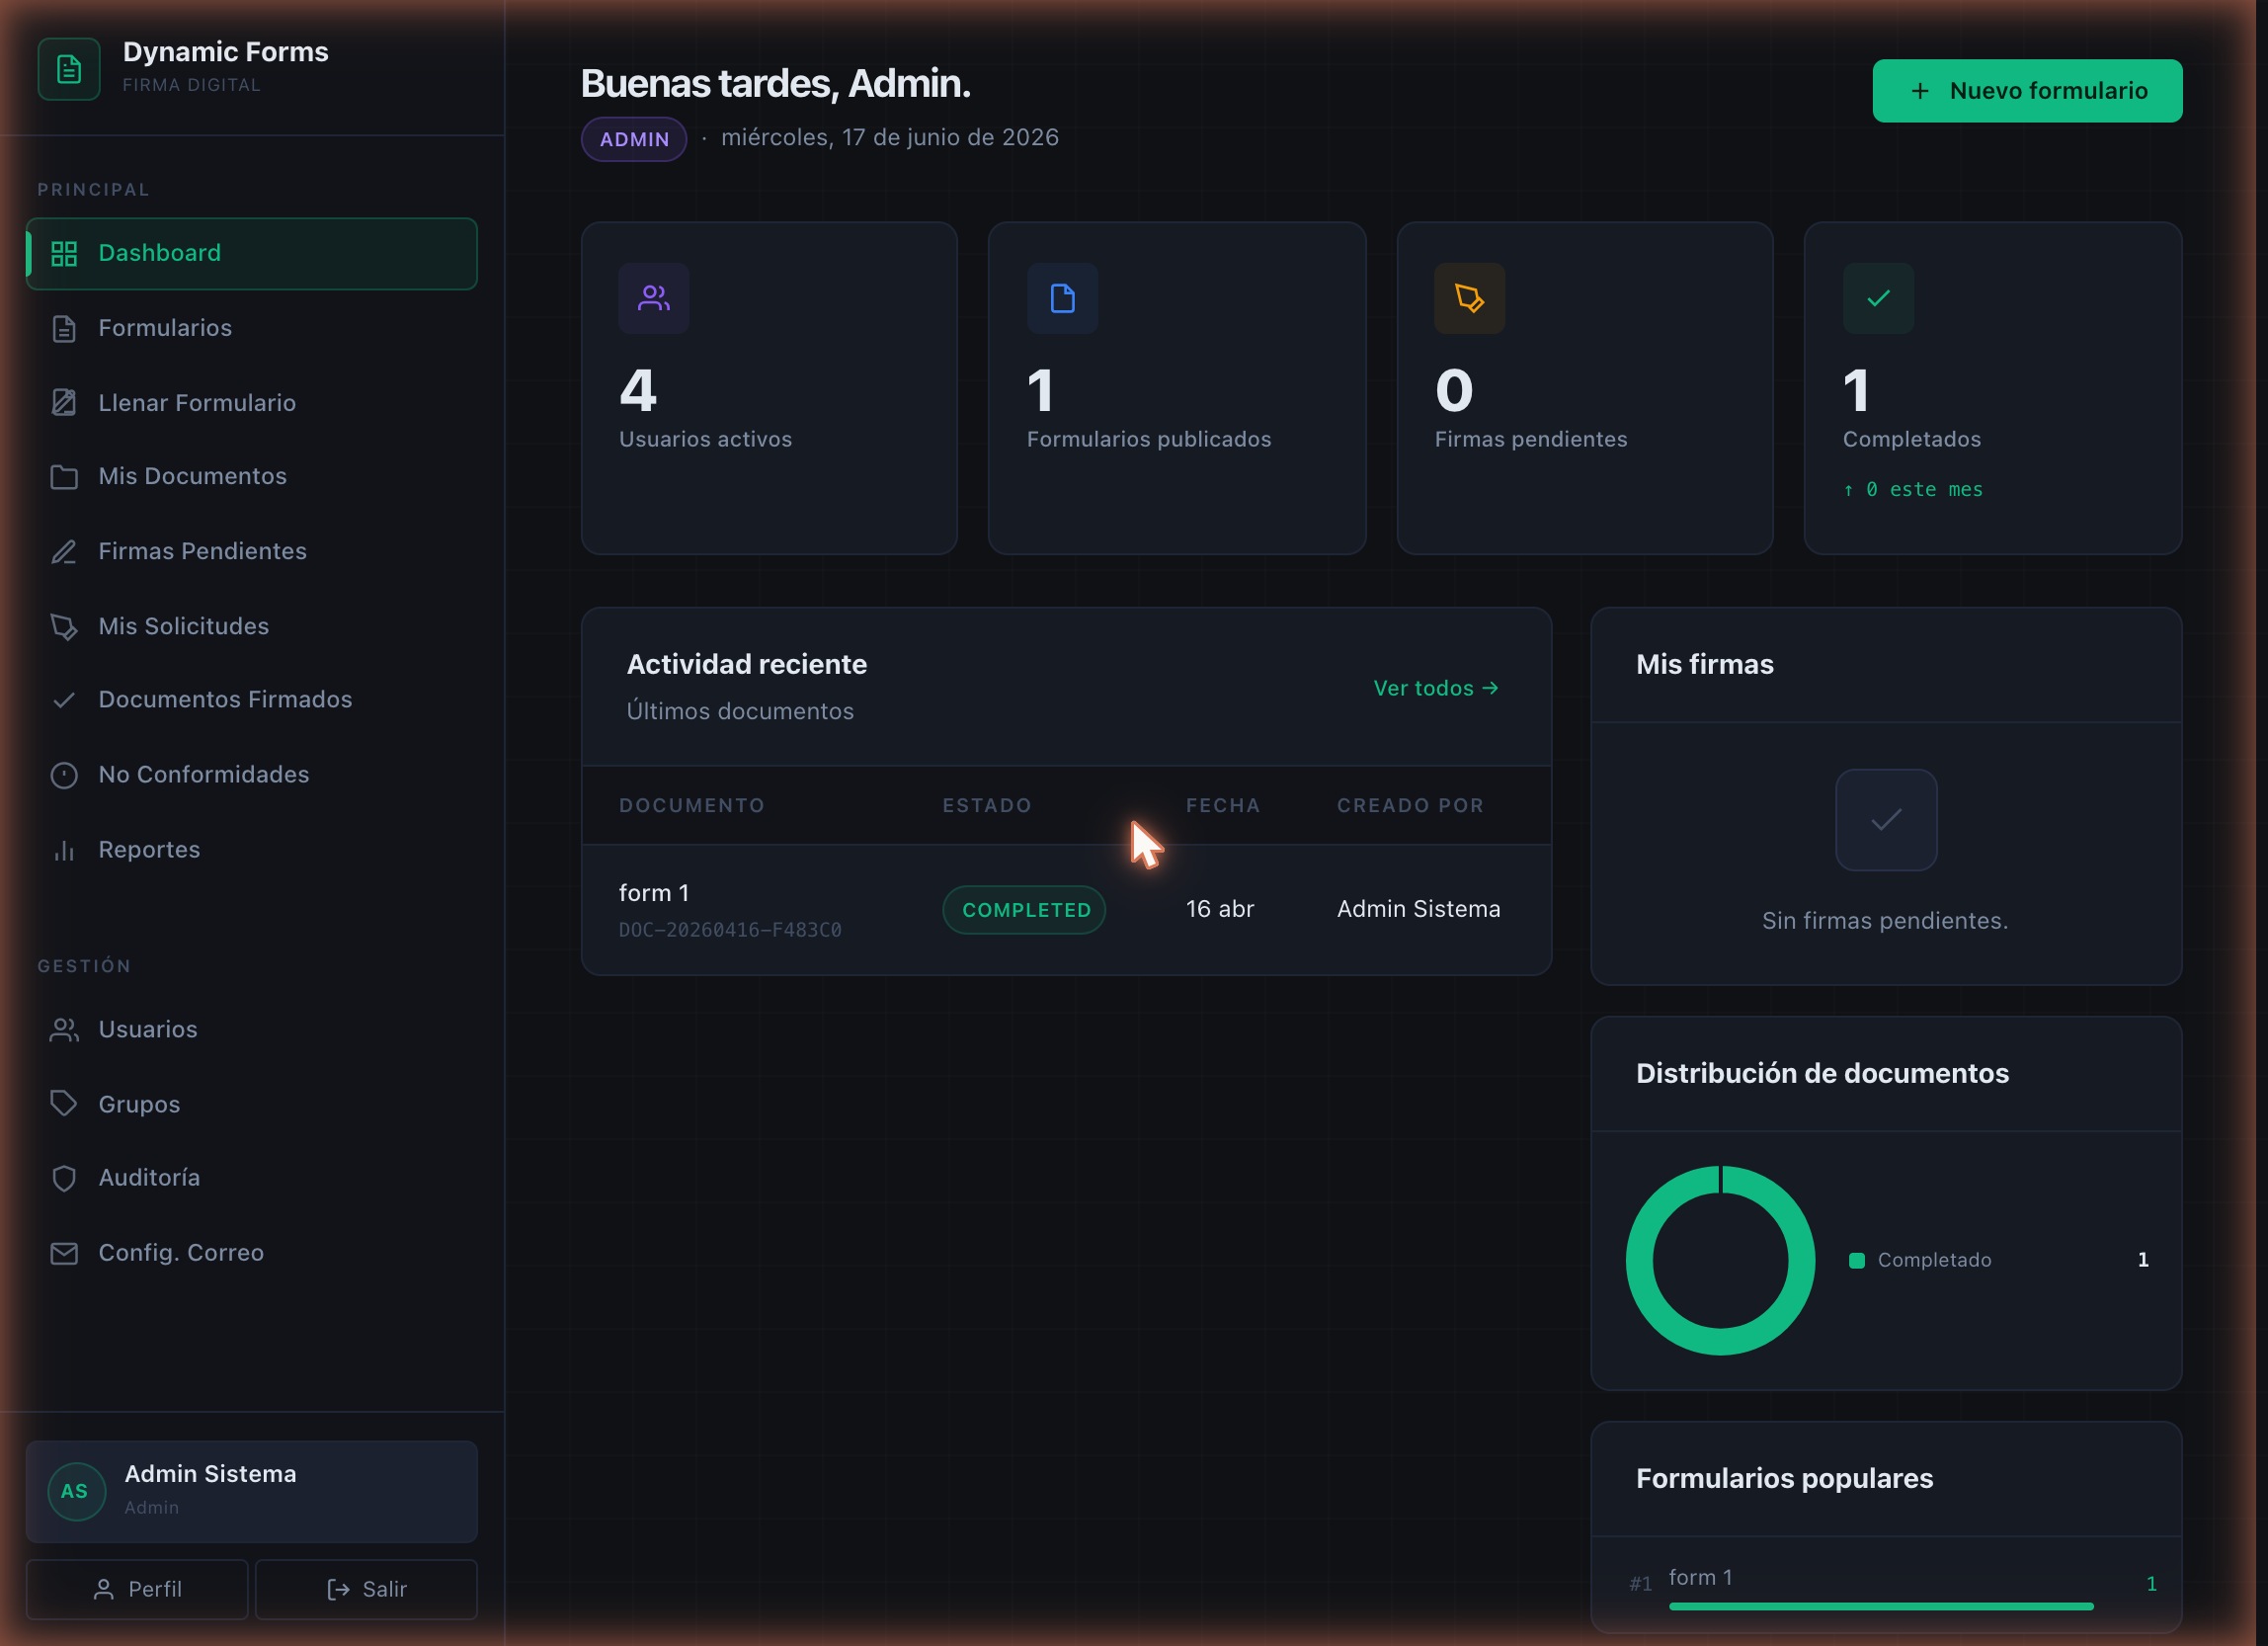Click the ADMIN role badge
The image size is (2268, 1646).
(x=634, y=139)
